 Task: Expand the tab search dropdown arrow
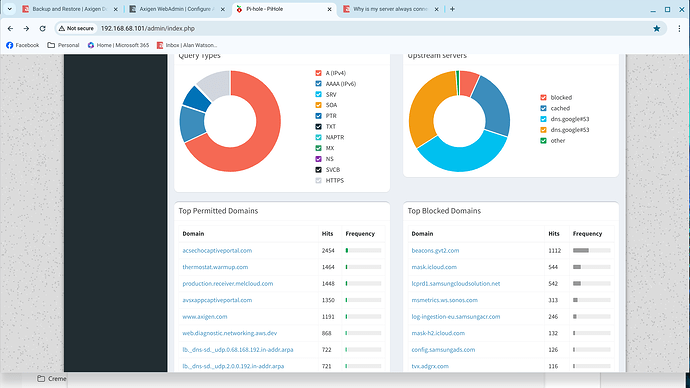[x=9, y=9]
